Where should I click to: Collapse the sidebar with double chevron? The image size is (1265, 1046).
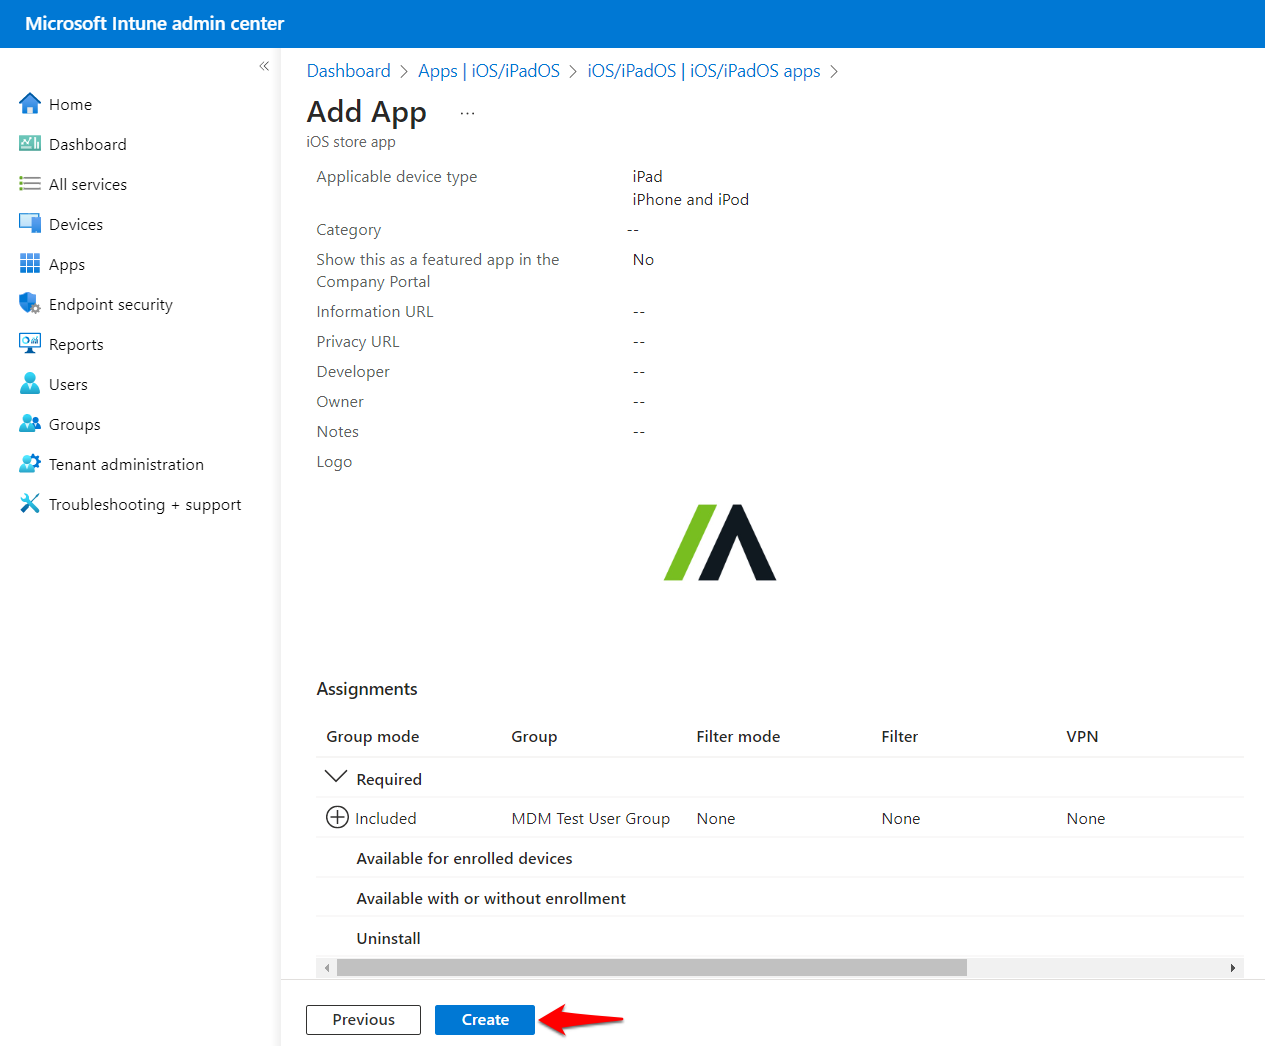[264, 66]
